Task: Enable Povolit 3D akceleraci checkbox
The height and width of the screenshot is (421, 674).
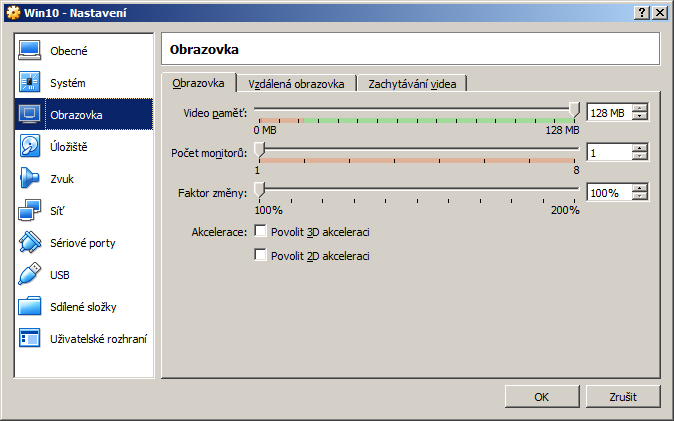Action: coord(261,232)
